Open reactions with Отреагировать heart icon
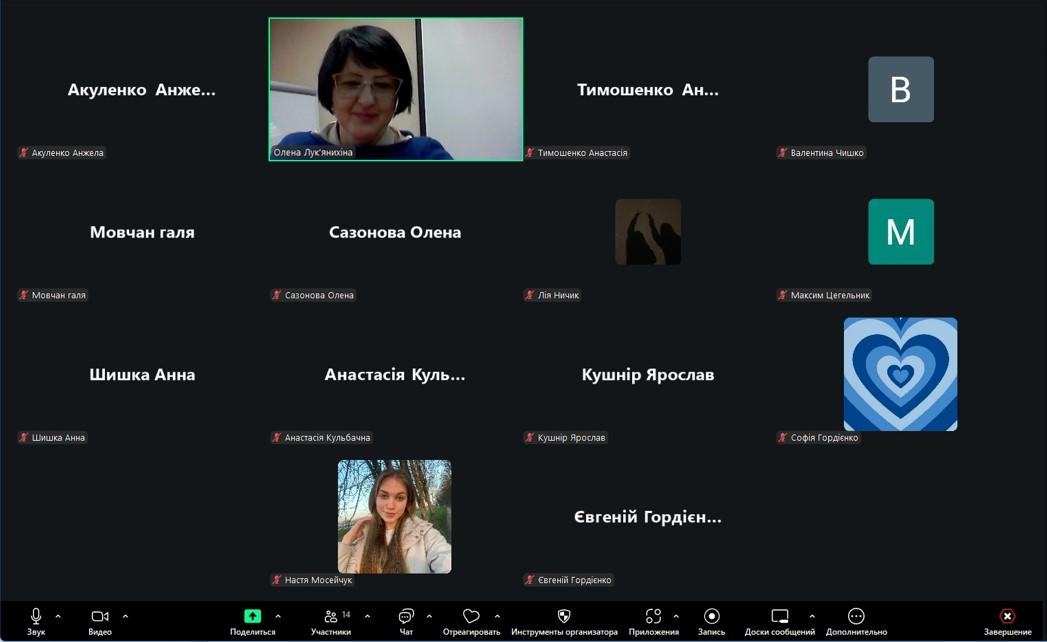 471,616
